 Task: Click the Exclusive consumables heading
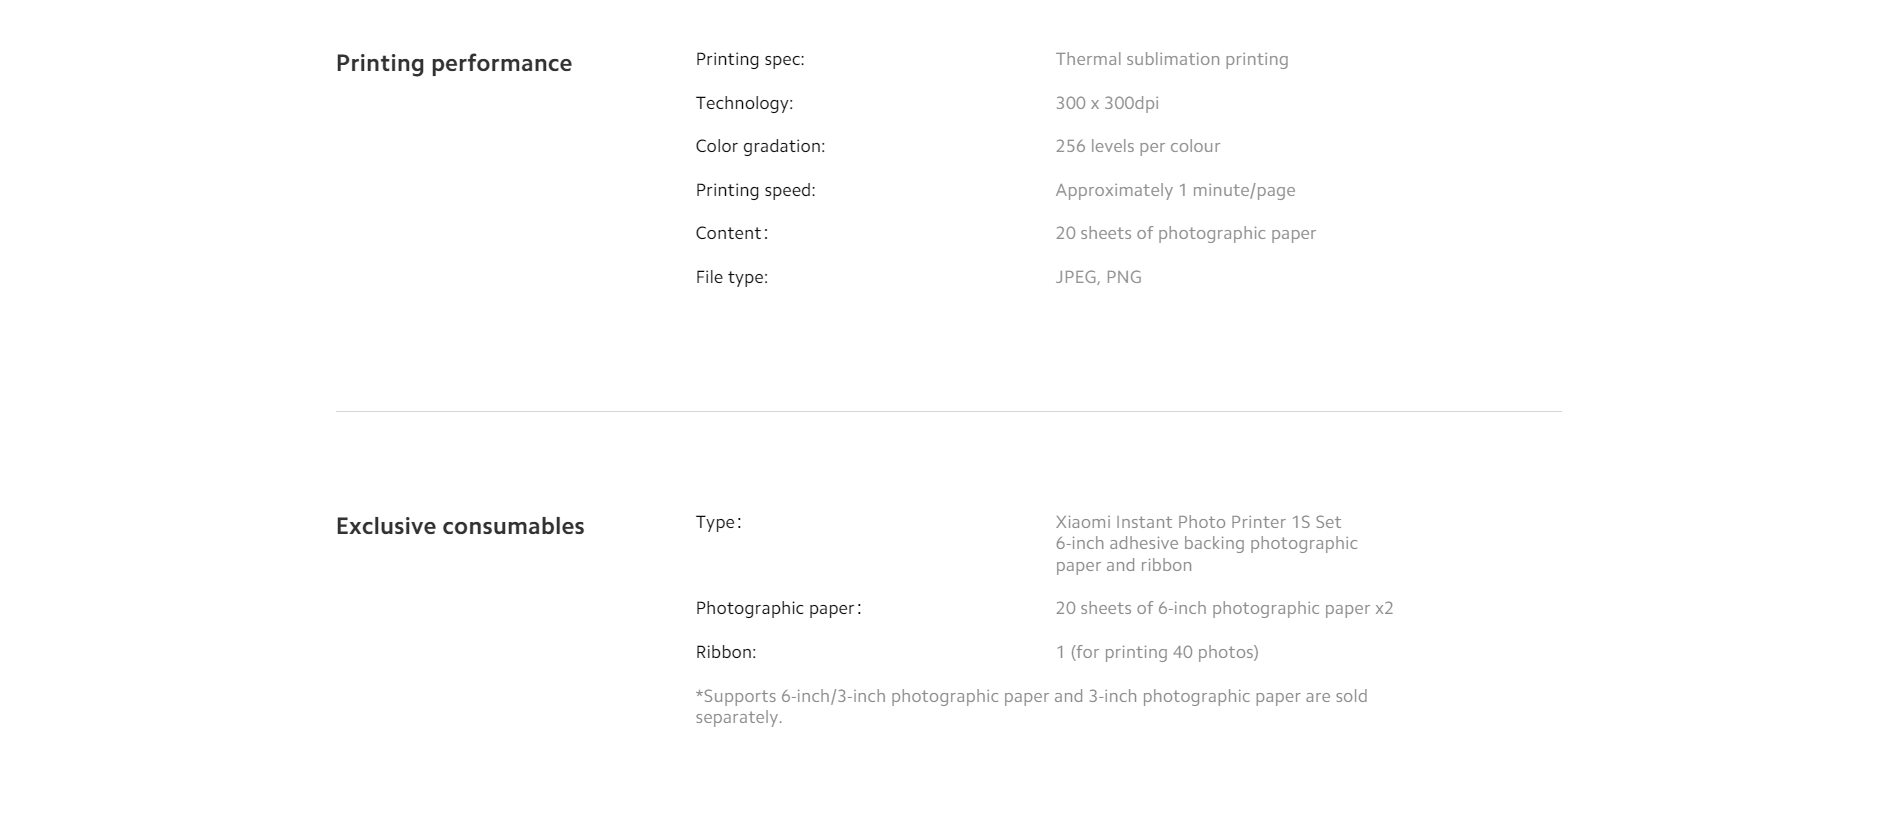(x=460, y=526)
